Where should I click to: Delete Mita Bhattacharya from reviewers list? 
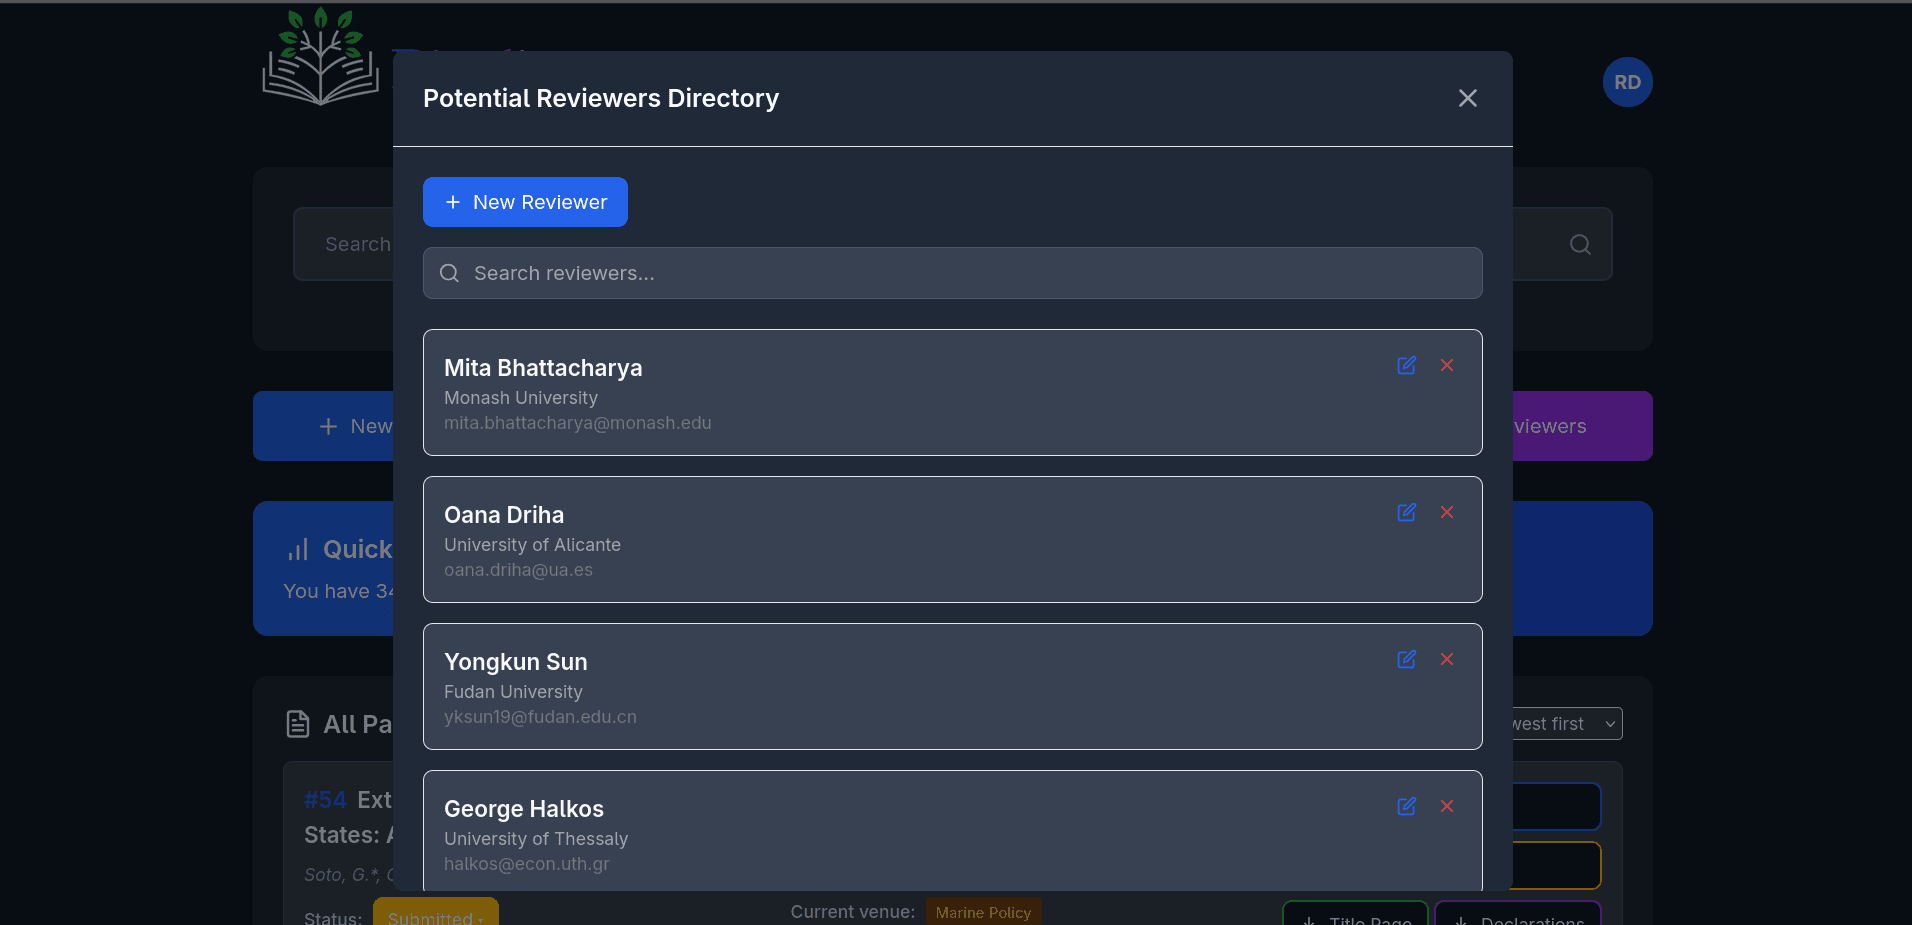(1447, 366)
